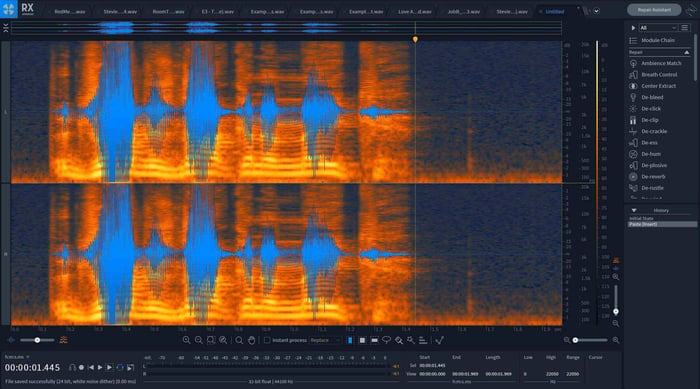Collapse the Repair category

point(687,53)
